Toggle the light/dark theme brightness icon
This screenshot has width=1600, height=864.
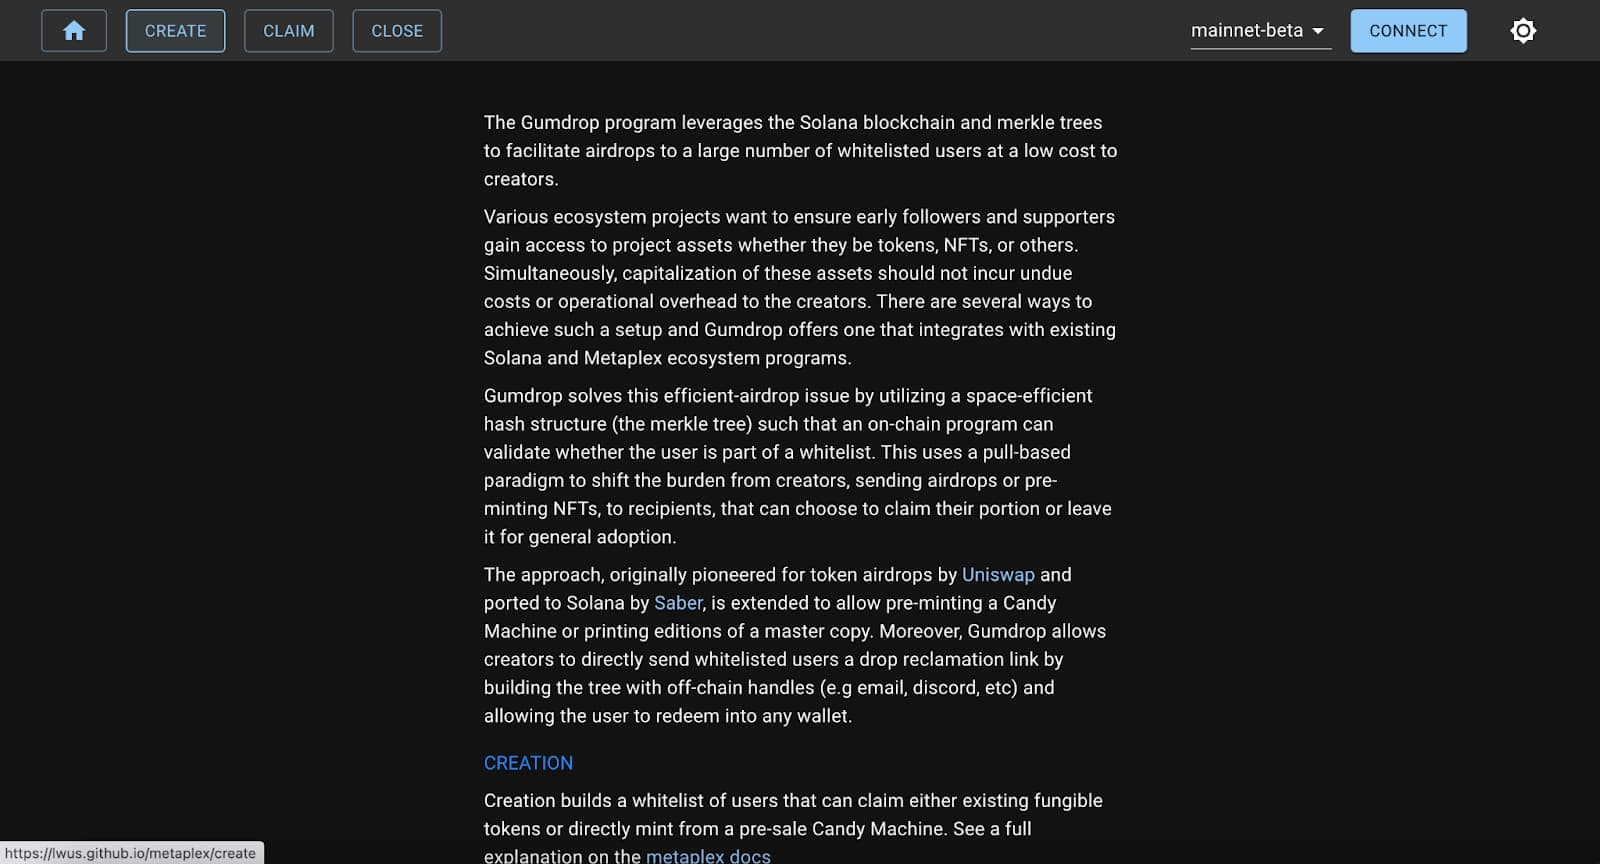pos(1523,31)
